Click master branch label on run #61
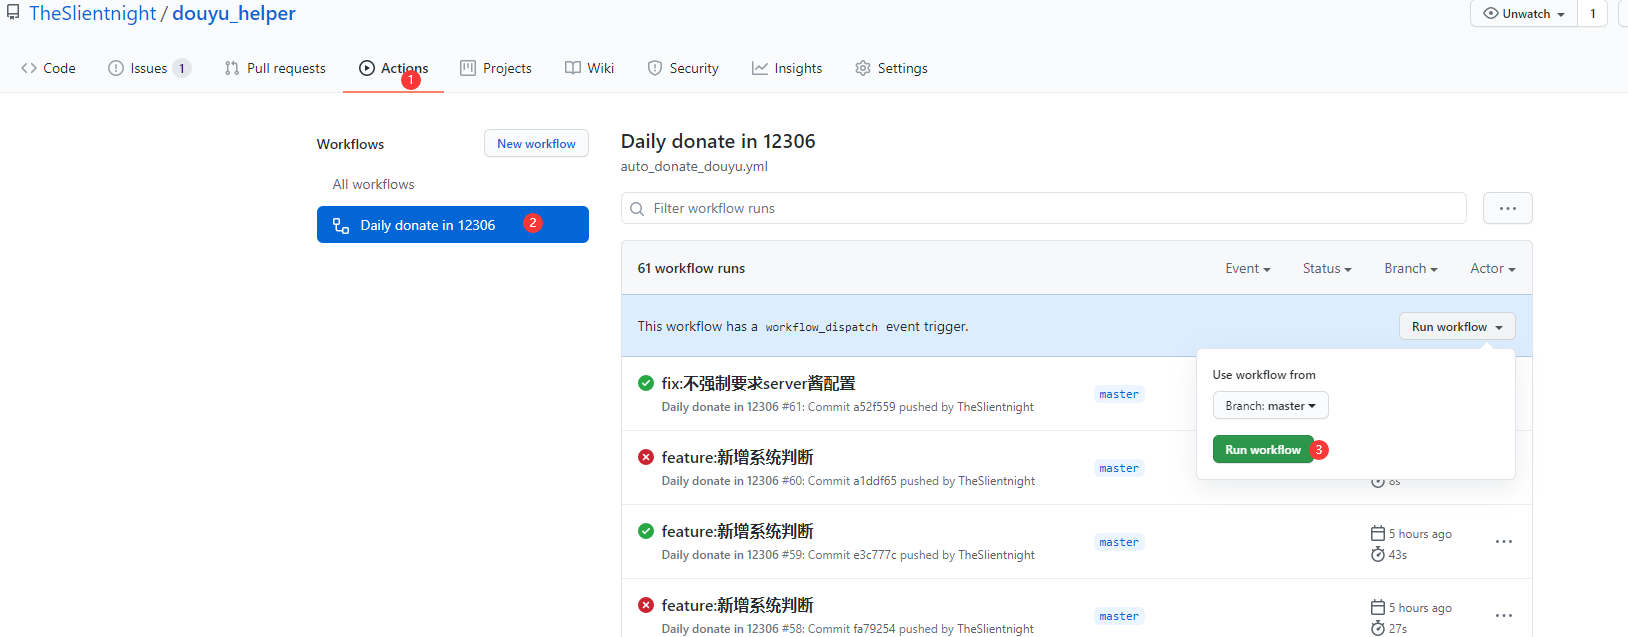The height and width of the screenshot is (637, 1628). (1119, 394)
